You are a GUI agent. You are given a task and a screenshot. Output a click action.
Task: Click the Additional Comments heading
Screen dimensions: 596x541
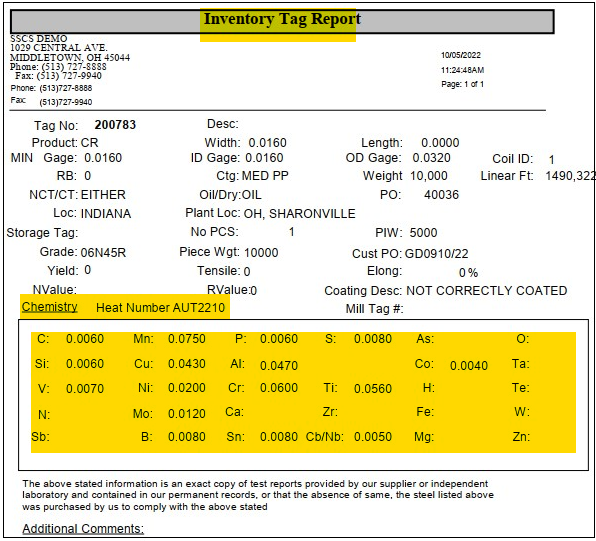(x=83, y=529)
